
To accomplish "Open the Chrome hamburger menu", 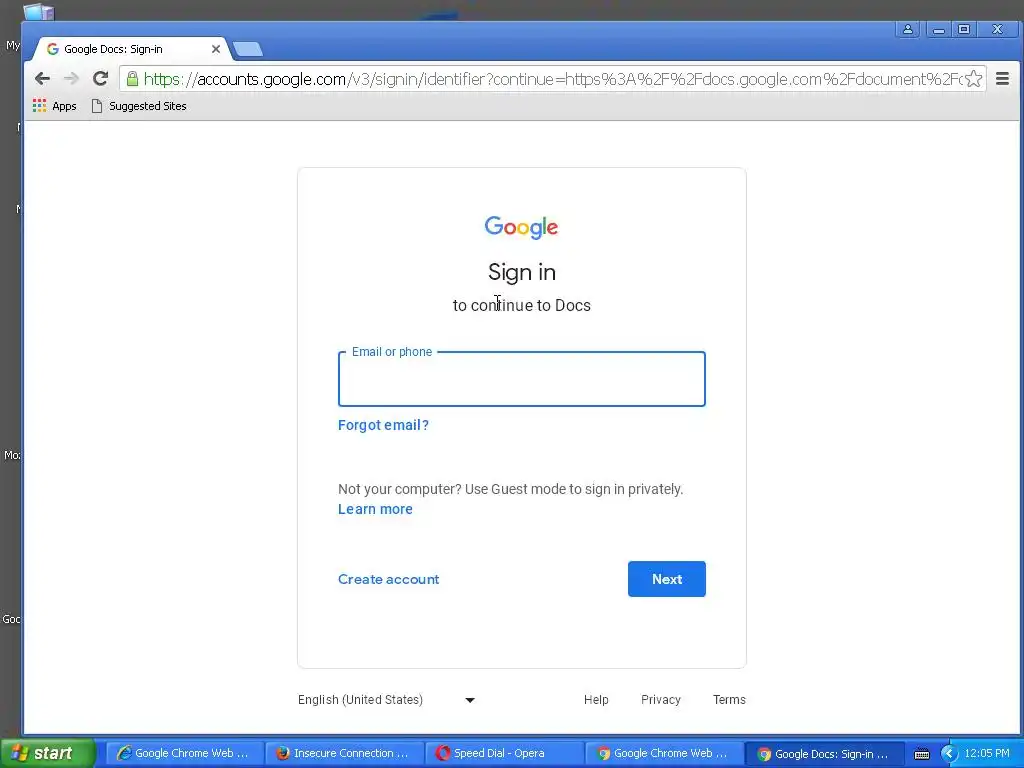I will [1002, 79].
